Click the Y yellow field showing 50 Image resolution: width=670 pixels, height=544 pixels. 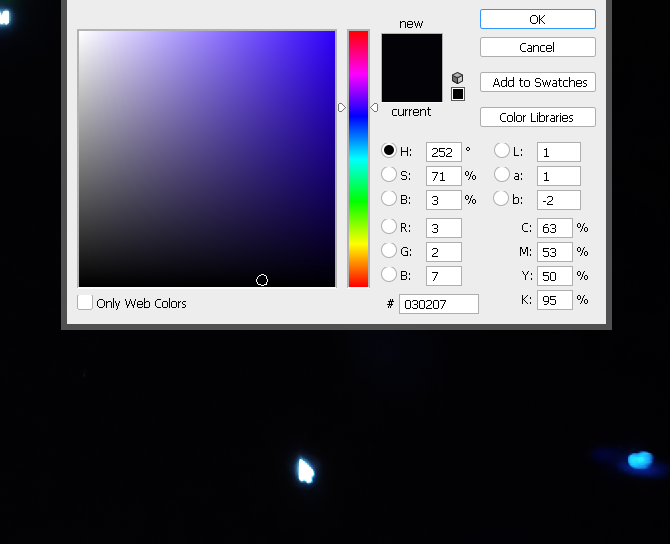coord(555,276)
